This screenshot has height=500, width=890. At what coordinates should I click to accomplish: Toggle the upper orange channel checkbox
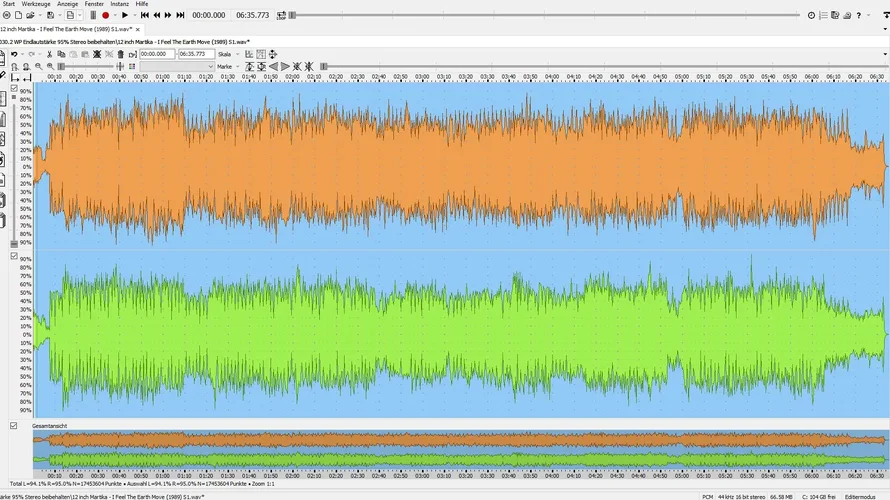click(14, 88)
